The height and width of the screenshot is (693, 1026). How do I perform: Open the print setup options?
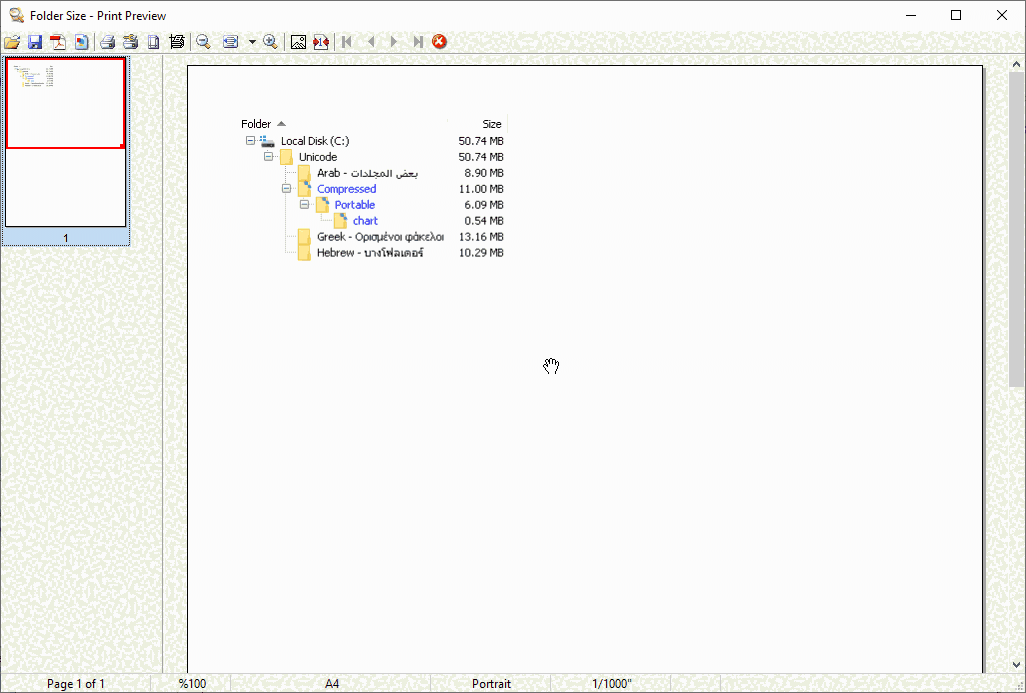click(x=130, y=41)
